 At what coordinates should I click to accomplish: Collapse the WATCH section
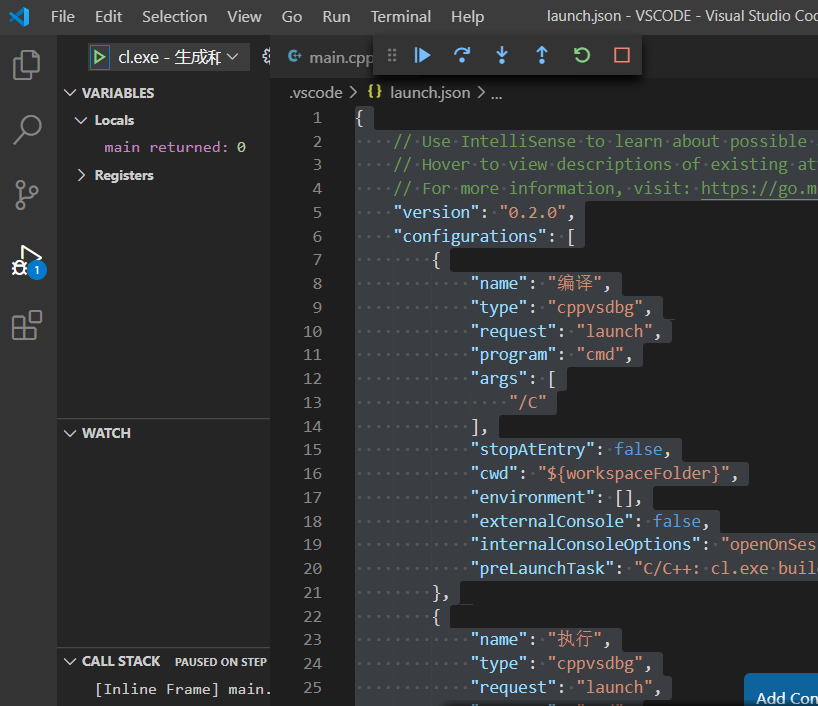[x=70, y=433]
